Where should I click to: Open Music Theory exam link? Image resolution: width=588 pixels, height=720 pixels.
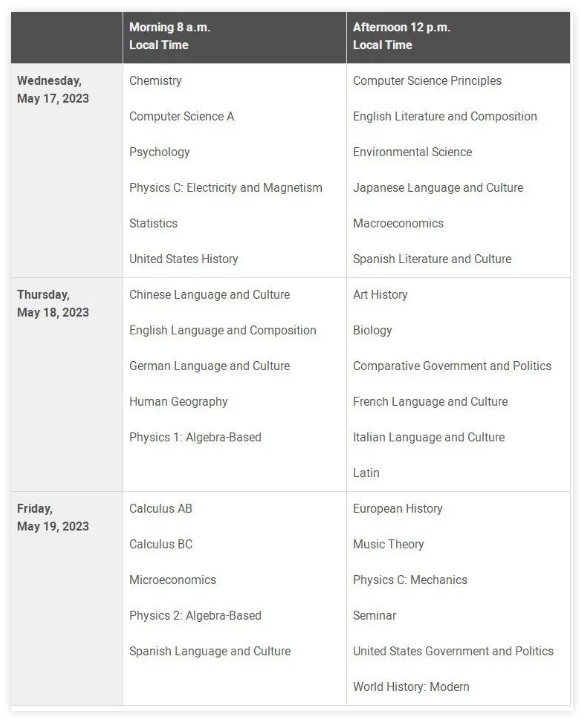tap(388, 544)
